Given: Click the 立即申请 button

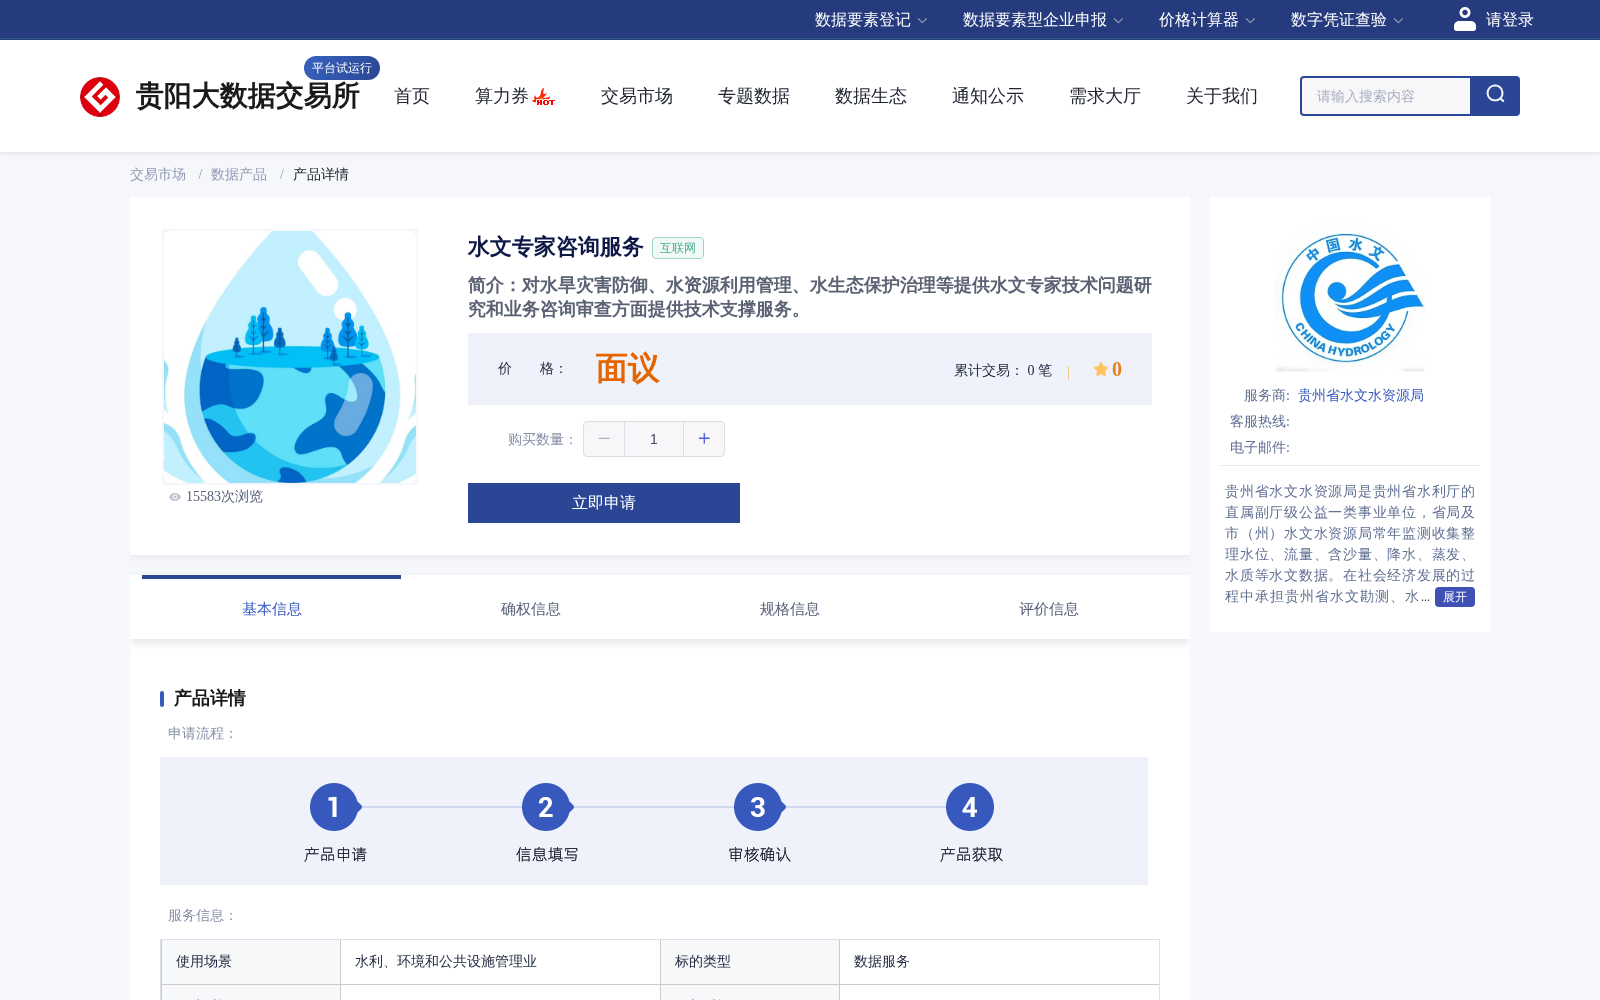Looking at the screenshot, I should [604, 503].
